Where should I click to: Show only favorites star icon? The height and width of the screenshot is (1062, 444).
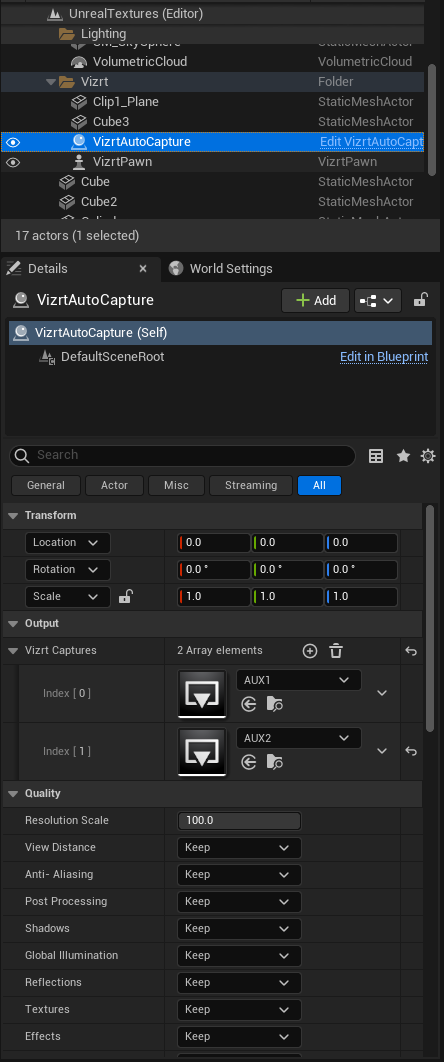[403, 456]
